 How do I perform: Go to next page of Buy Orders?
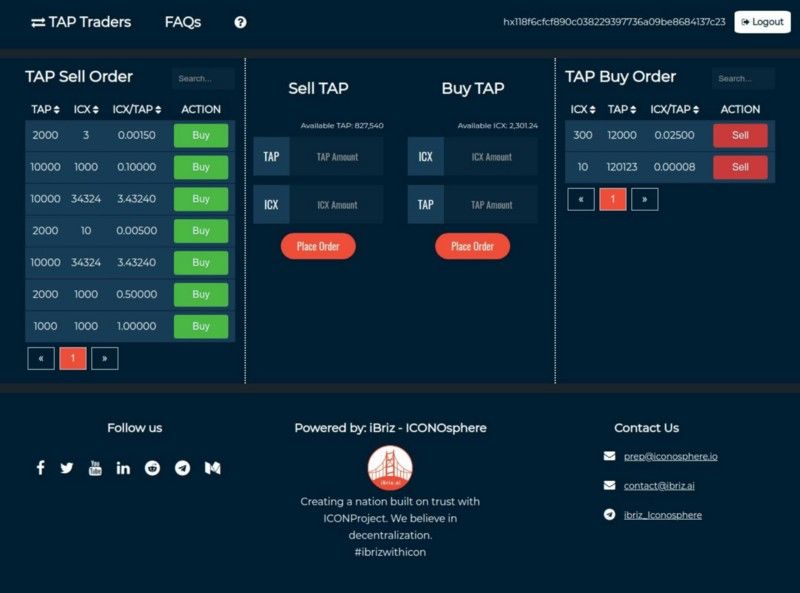pos(644,199)
